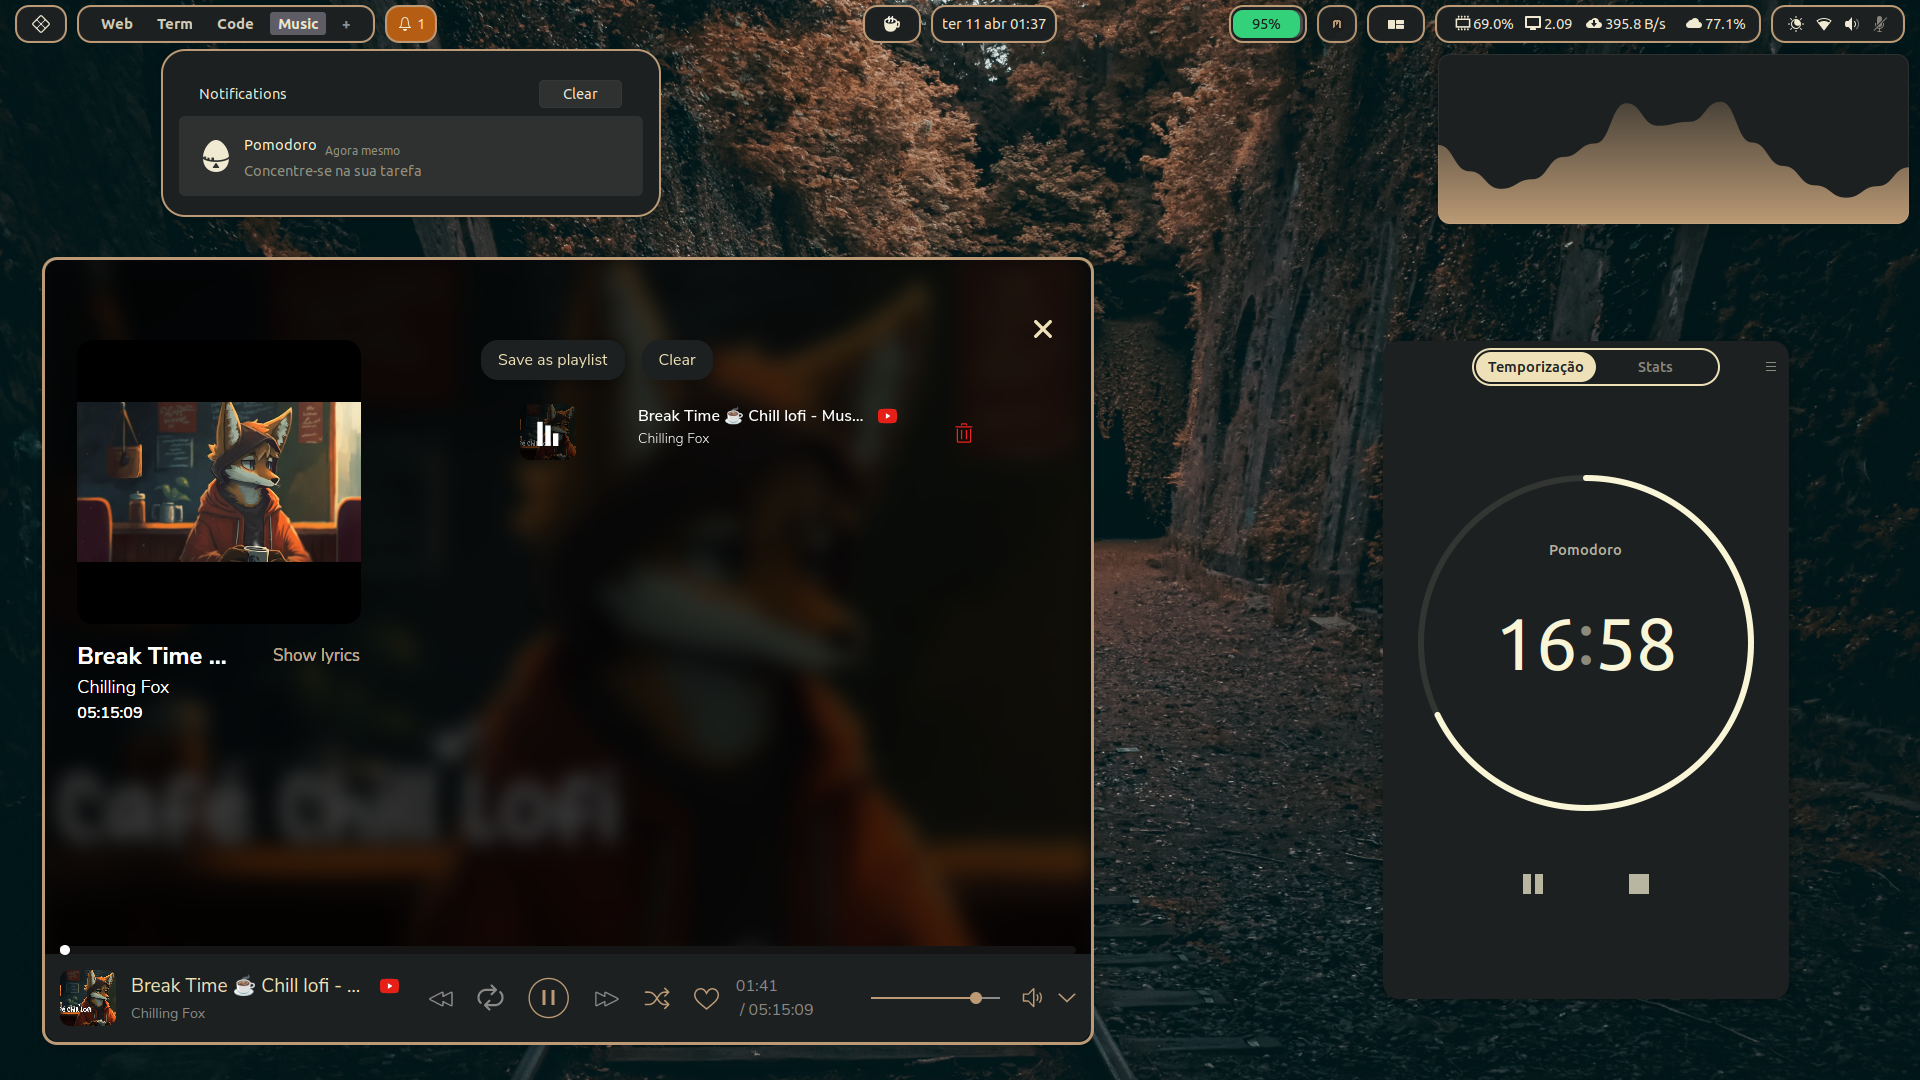This screenshot has width=1920, height=1080.
Task: Pause the Pomodoro timer
Action: pos(1532,884)
